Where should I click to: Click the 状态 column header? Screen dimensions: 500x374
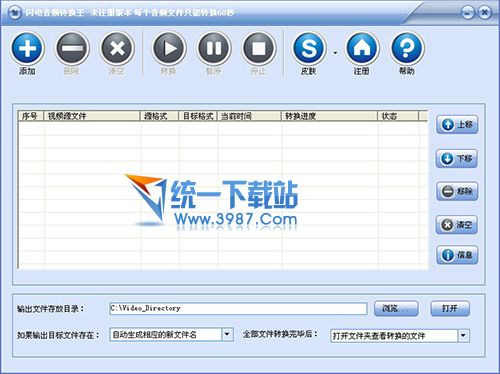coord(398,116)
